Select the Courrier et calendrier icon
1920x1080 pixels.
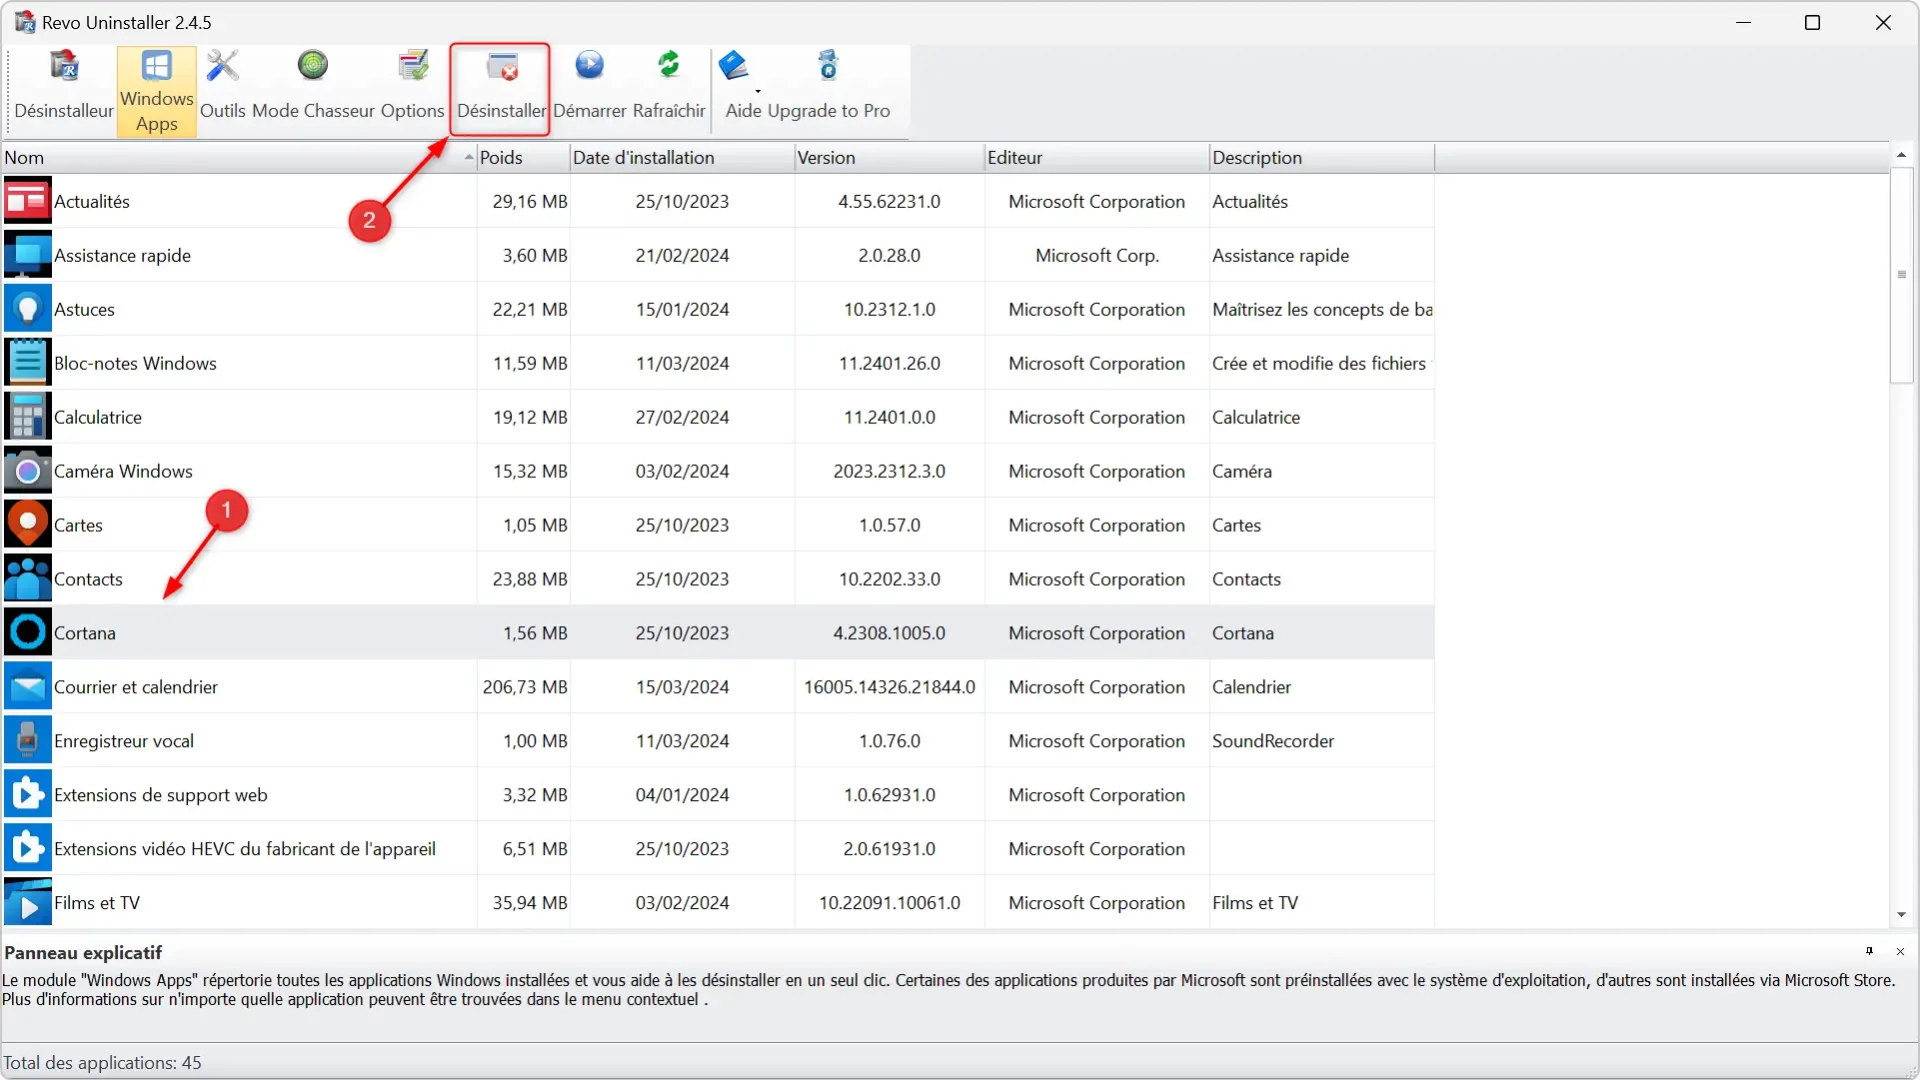pyautogui.click(x=27, y=687)
